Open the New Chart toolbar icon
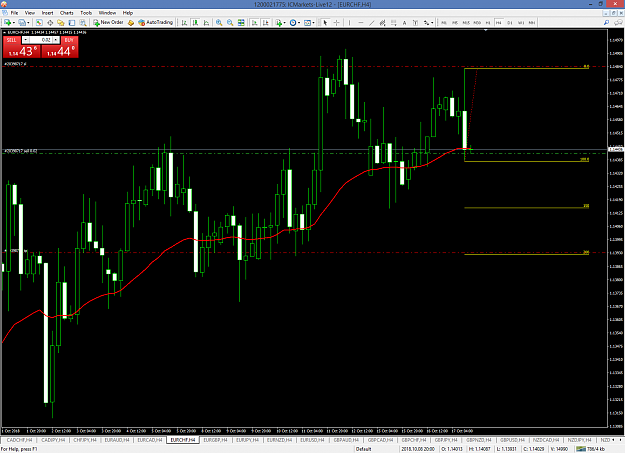 pos(8,23)
